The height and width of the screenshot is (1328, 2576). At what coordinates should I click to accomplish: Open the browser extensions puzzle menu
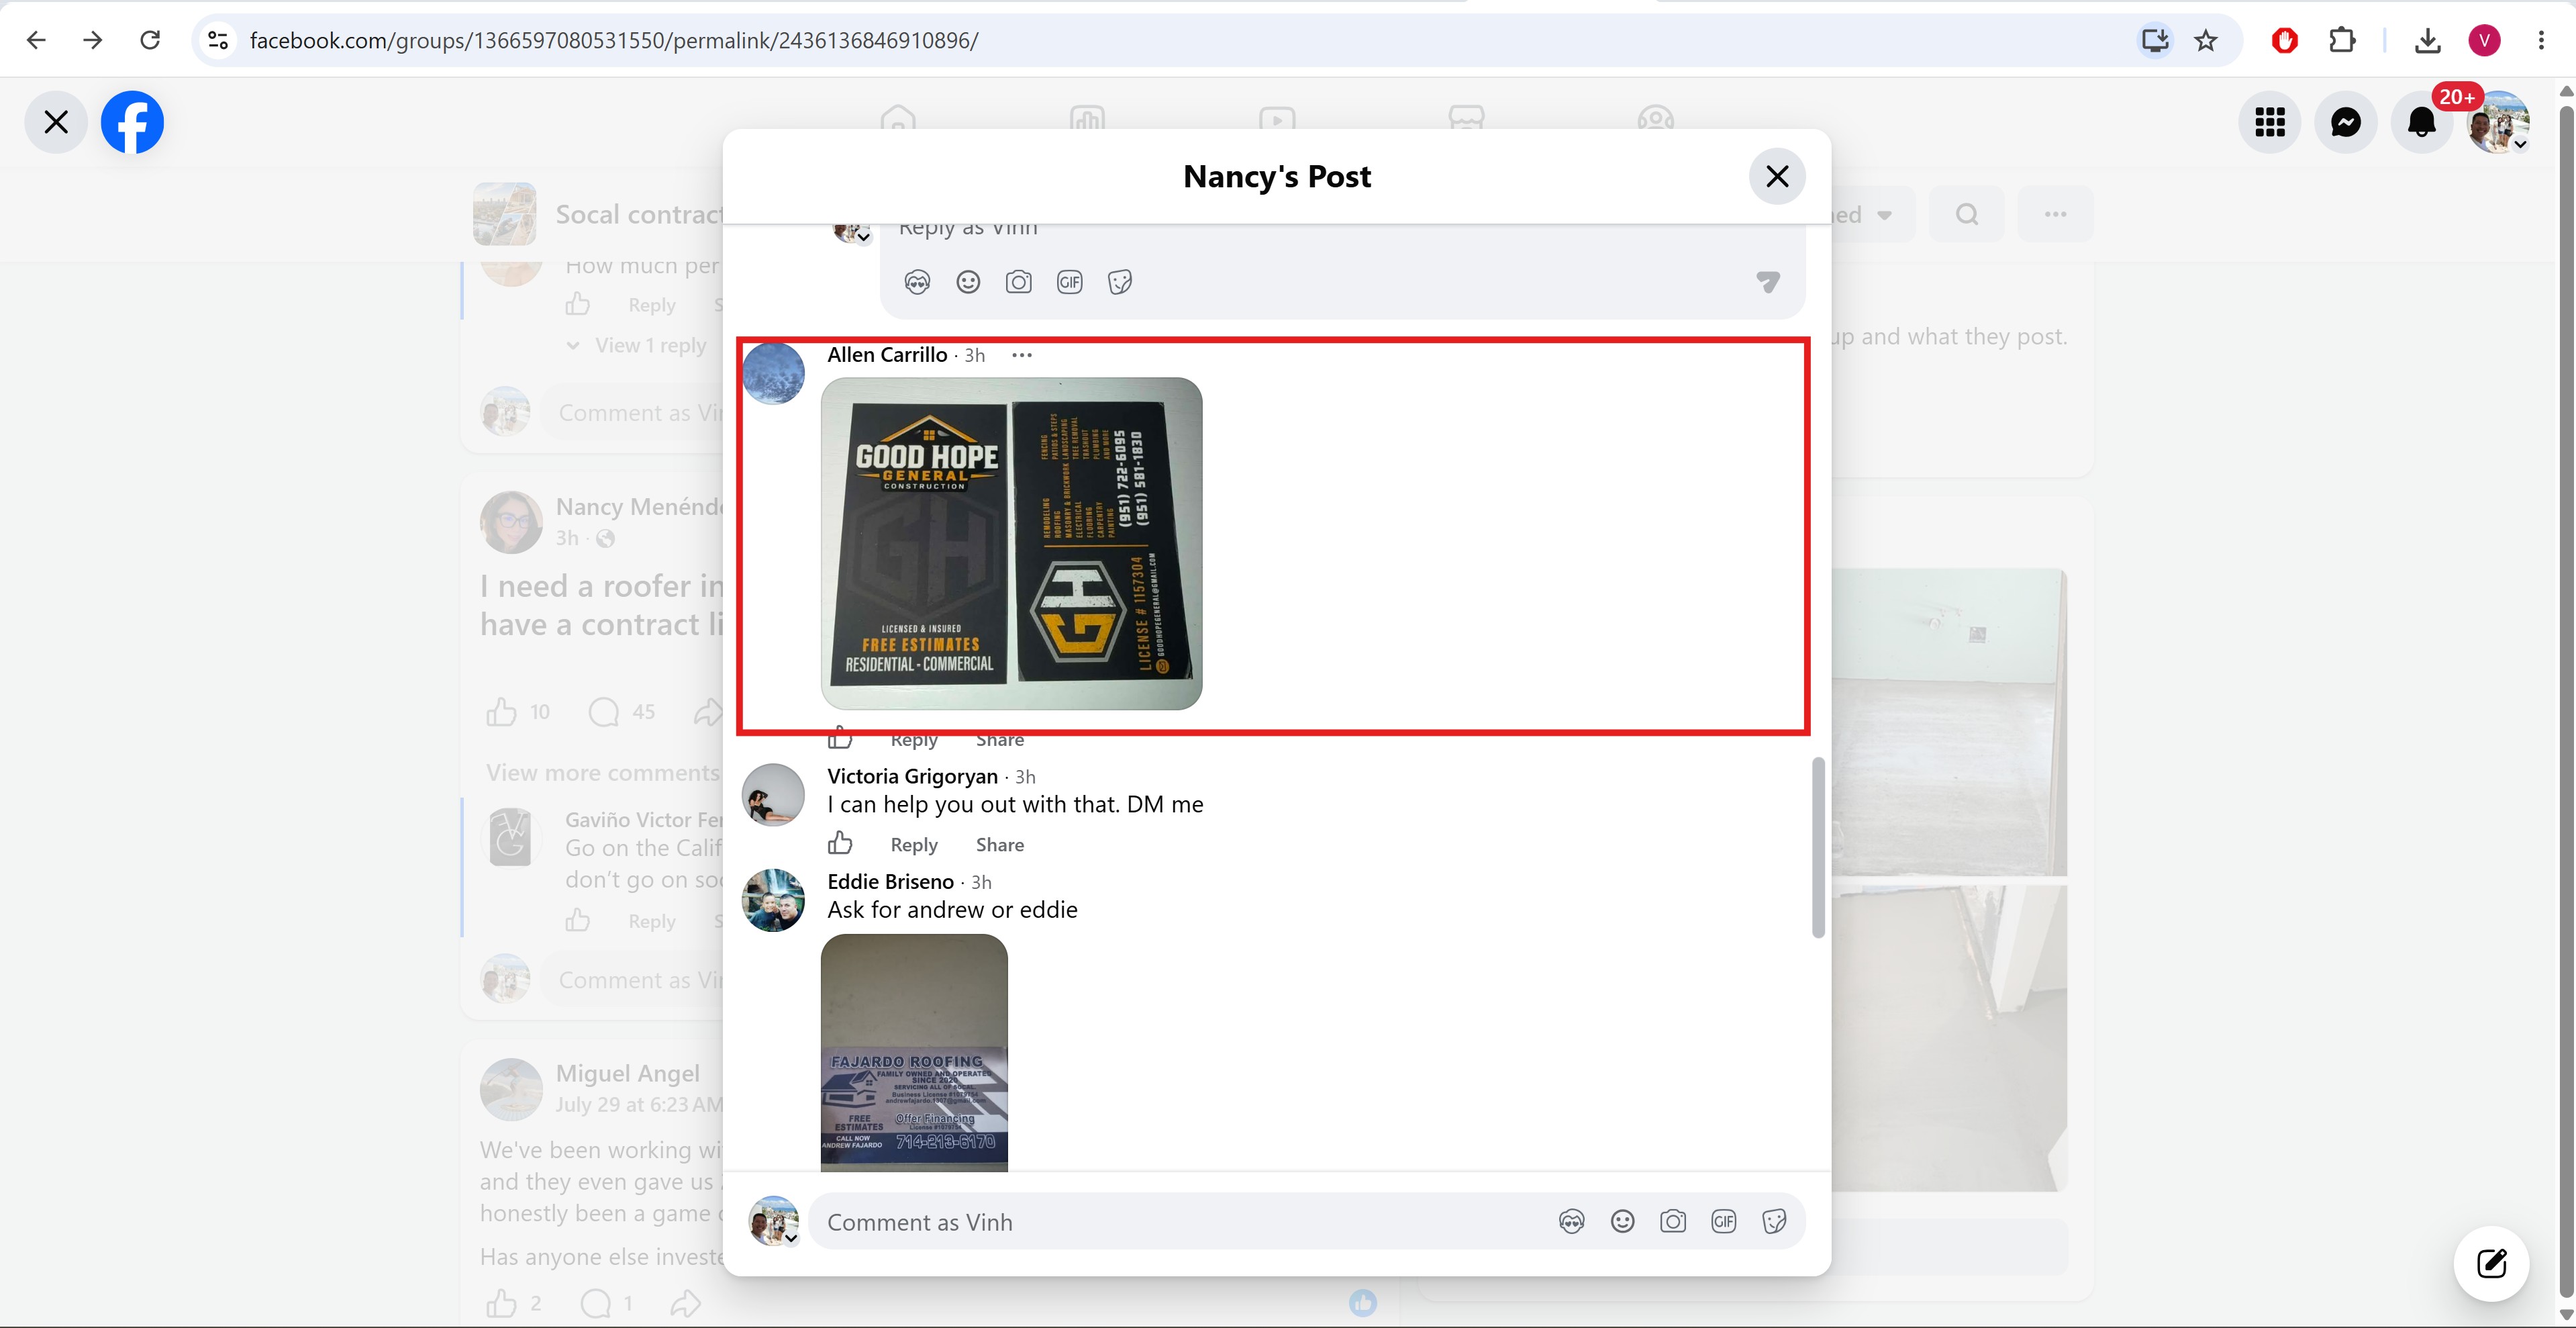(x=2342, y=40)
